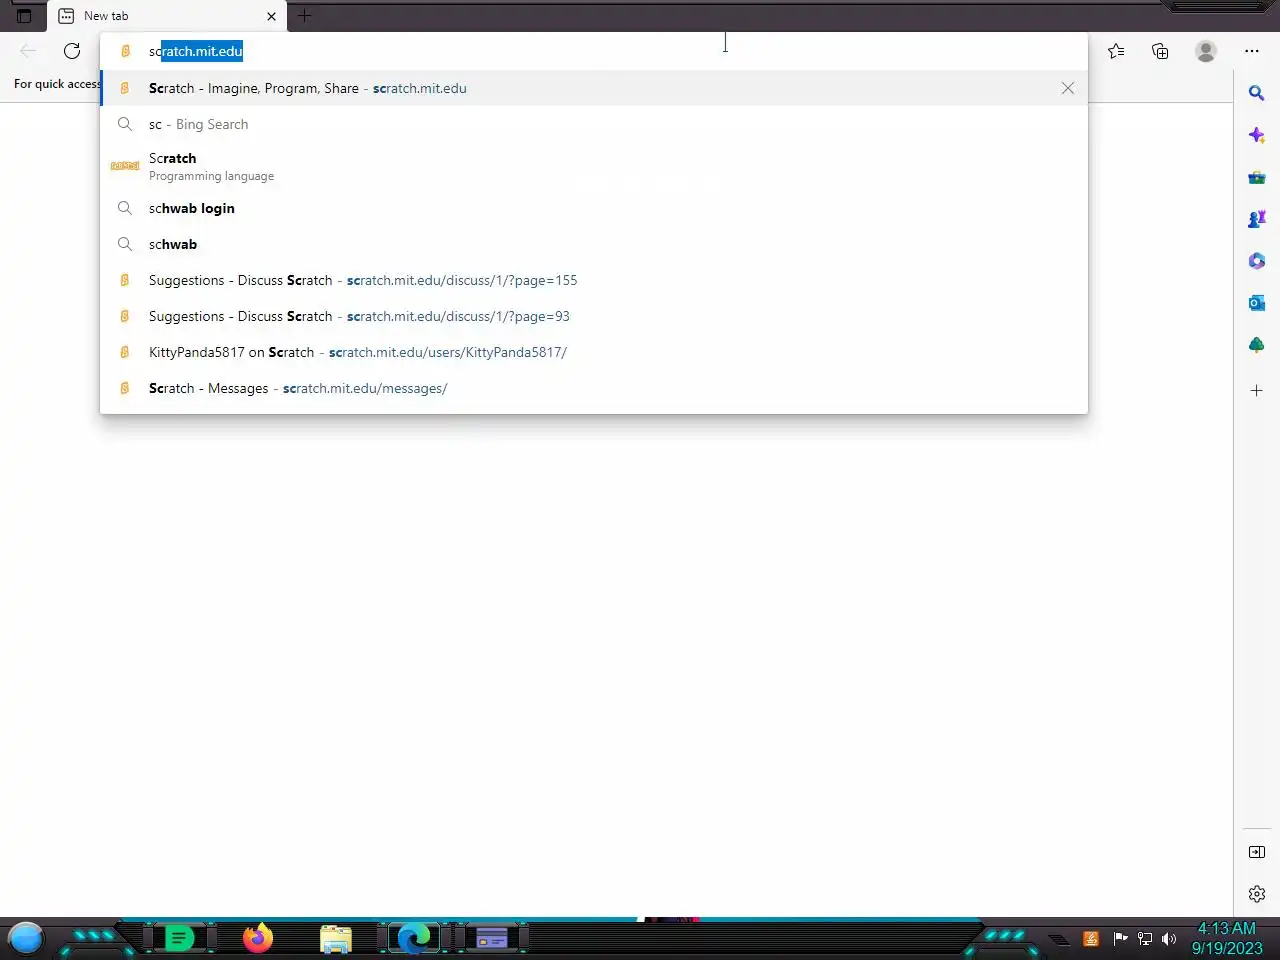This screenshot has height=960, width=1280.
Task: Open sidebar settings gear icon
Action: point(1257,894)
